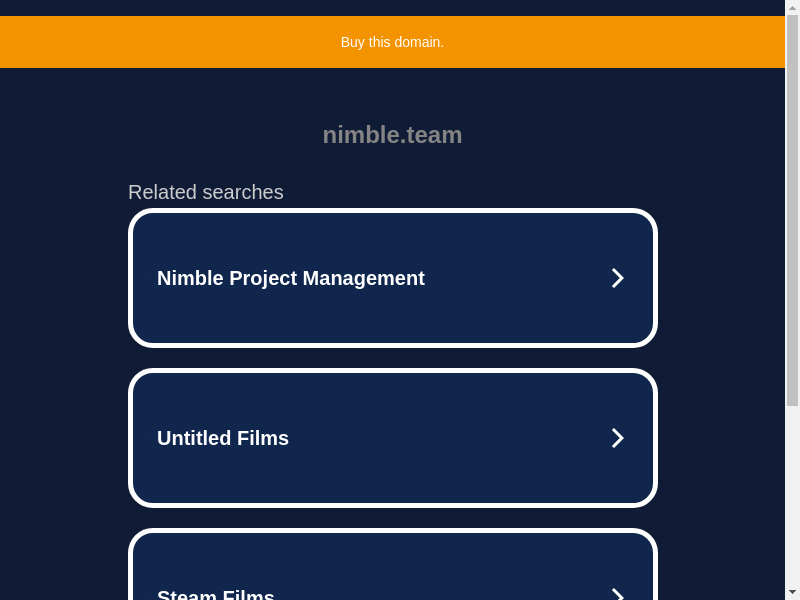Click the chevron arrow on Untitled Films card
Screen dimensions: 800x600
[617, 438]
